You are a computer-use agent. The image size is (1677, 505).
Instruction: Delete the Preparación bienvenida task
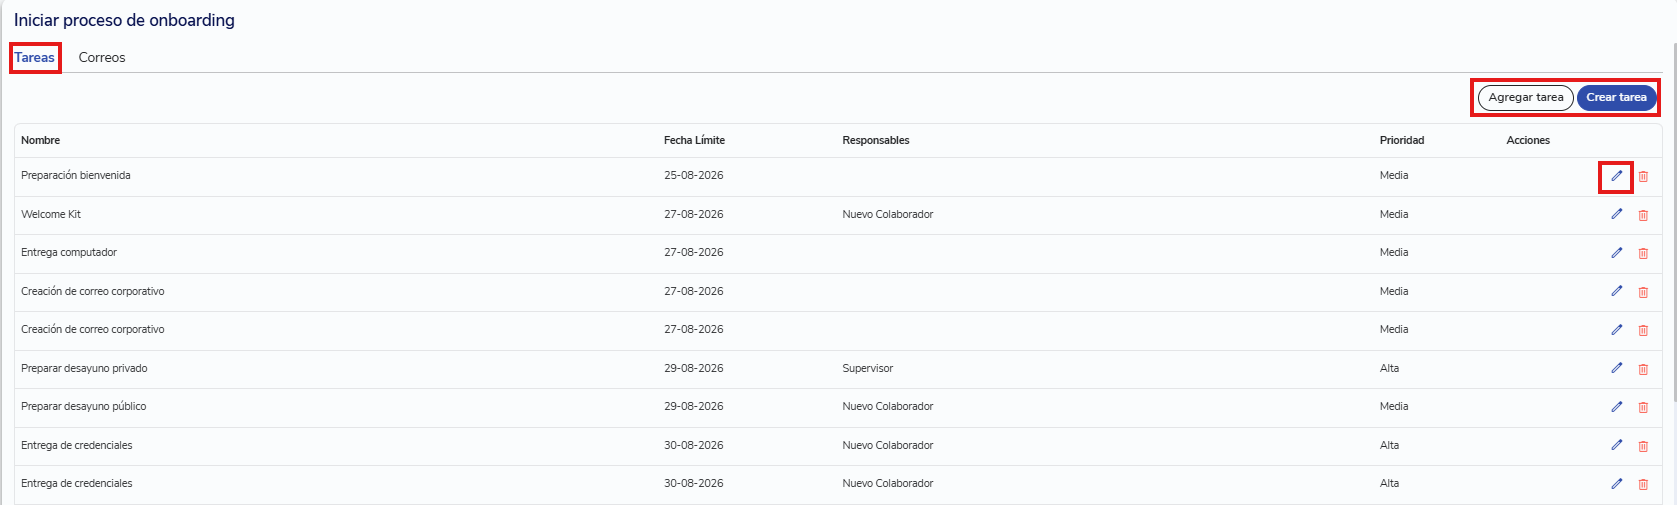pyautogui.click(x=1643, y=176)
